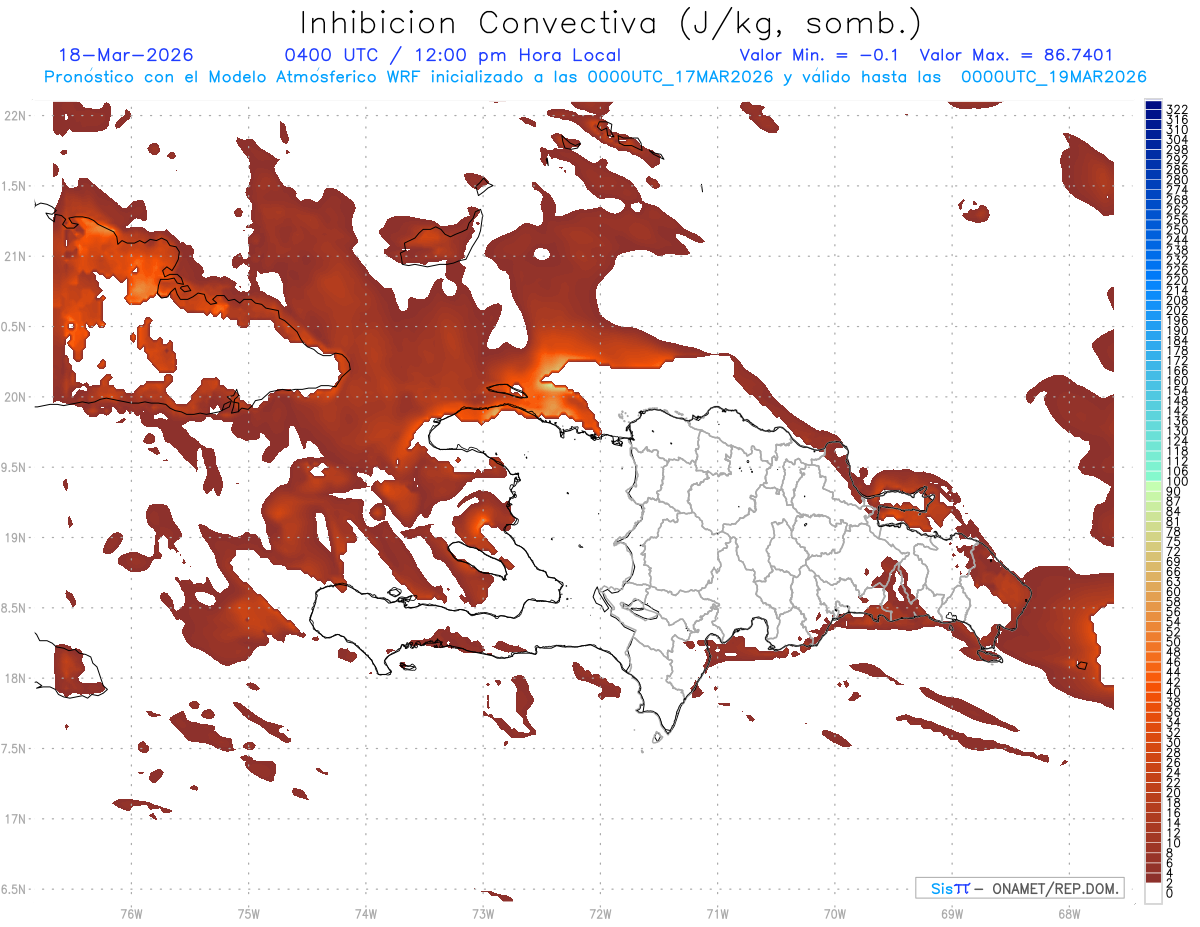1200x927 pixels.
Task: Click the "75W" longitude label
Action: [248, 913]
